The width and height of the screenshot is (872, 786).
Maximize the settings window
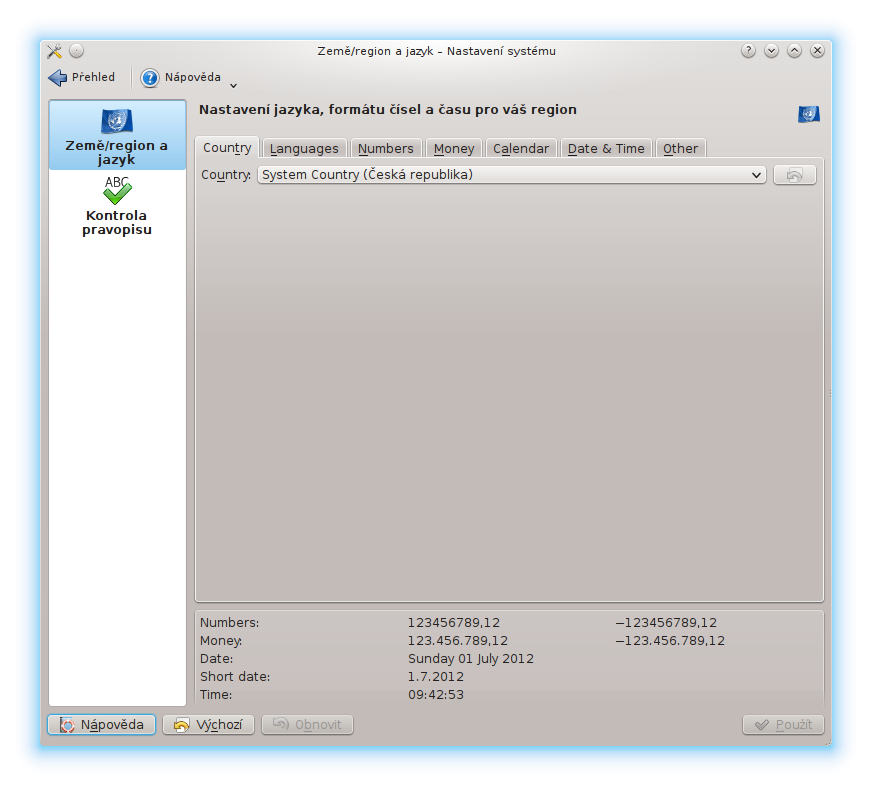794,51
